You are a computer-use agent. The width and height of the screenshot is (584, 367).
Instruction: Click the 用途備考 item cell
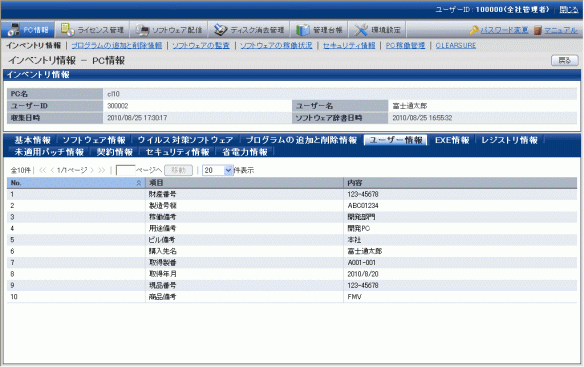(162, 228)
